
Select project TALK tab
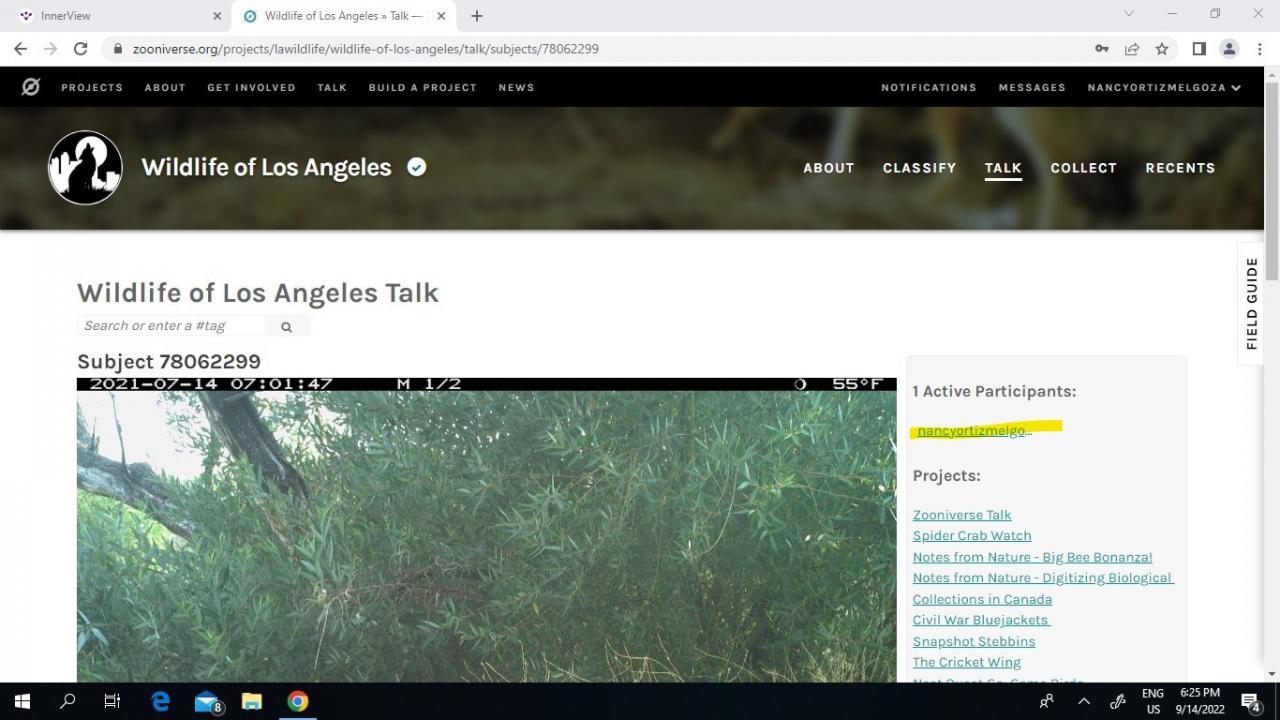tap(1003, 168)
